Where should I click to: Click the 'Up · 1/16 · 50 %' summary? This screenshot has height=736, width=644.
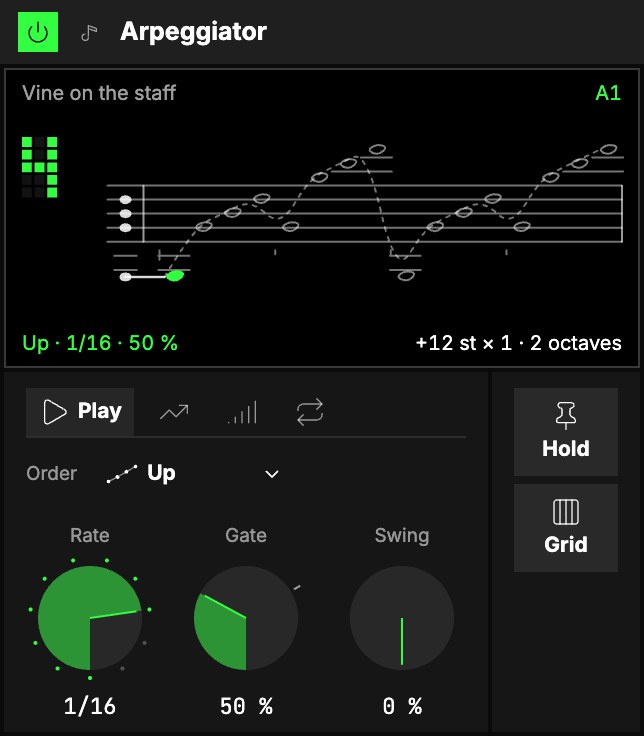pos(100,343)
